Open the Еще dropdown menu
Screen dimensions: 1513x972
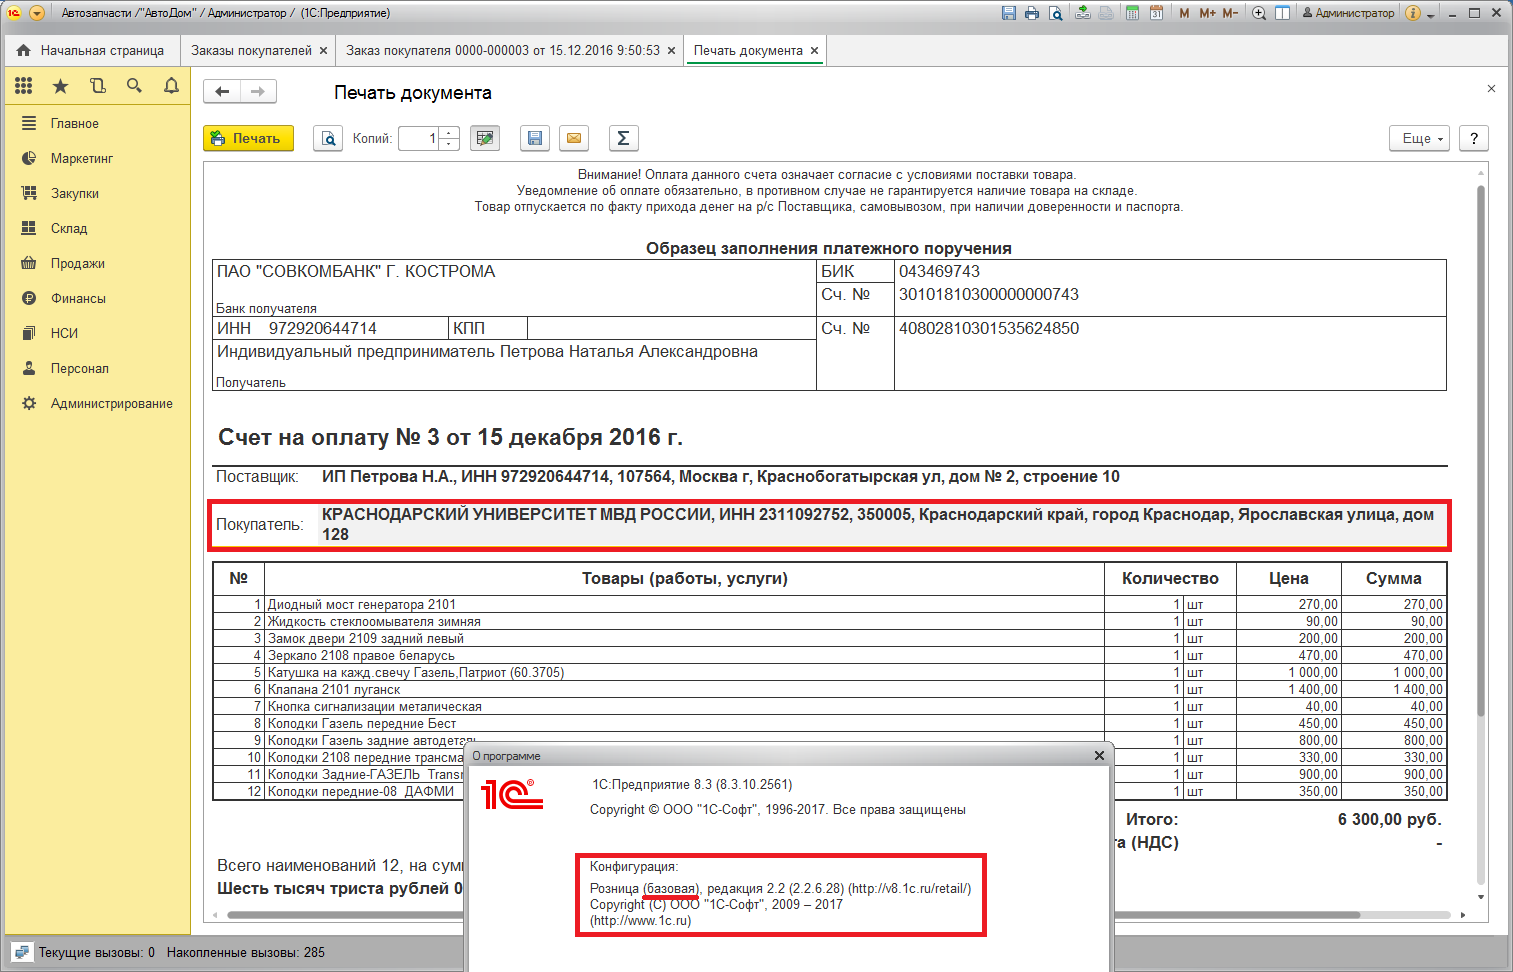[1421, 138]
